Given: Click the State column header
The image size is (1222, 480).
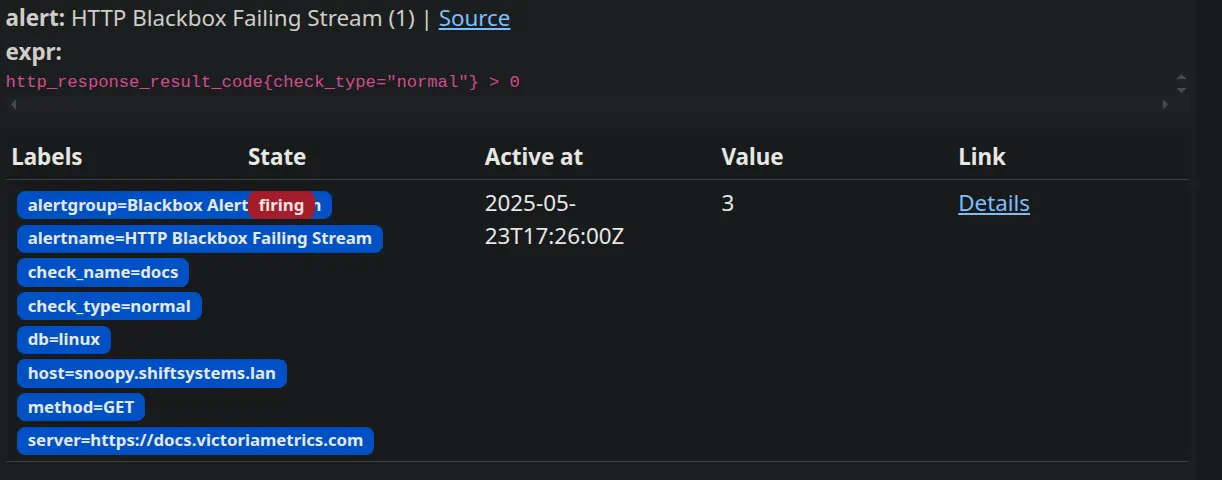Looking at the screenshot, I should coord(277,157).
